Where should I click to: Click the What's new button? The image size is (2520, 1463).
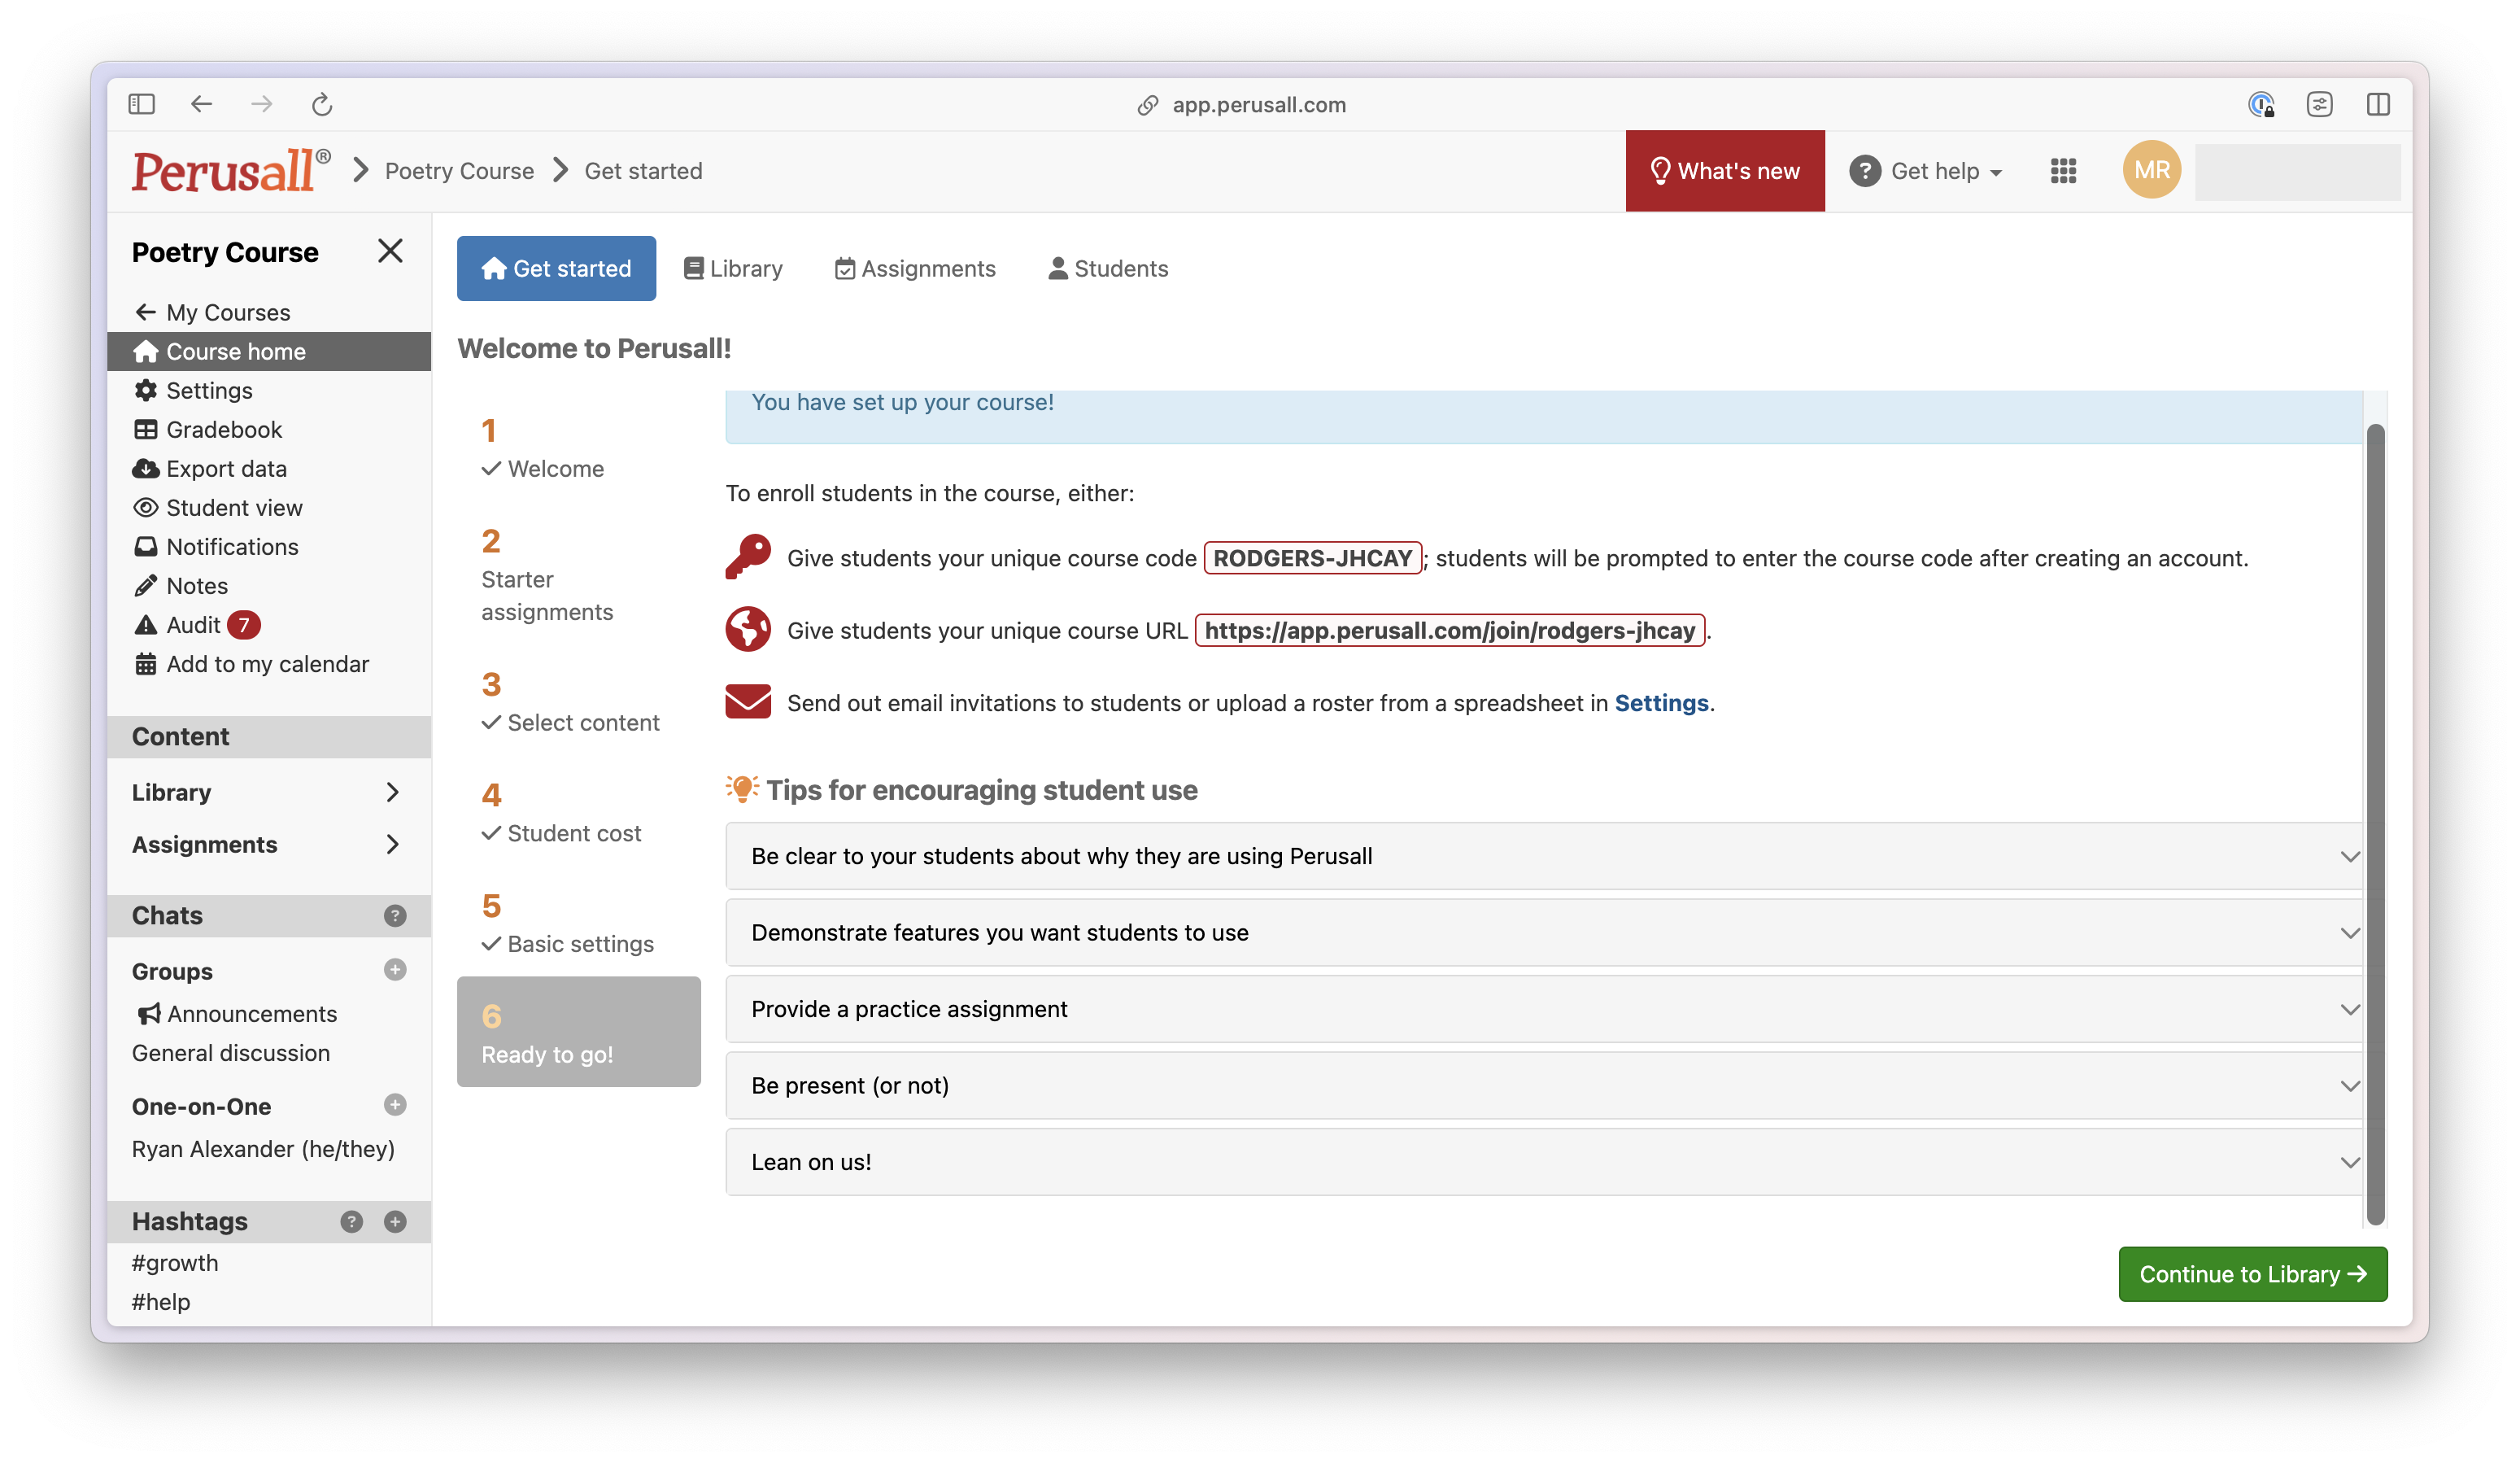click(x=1725, y=171)
